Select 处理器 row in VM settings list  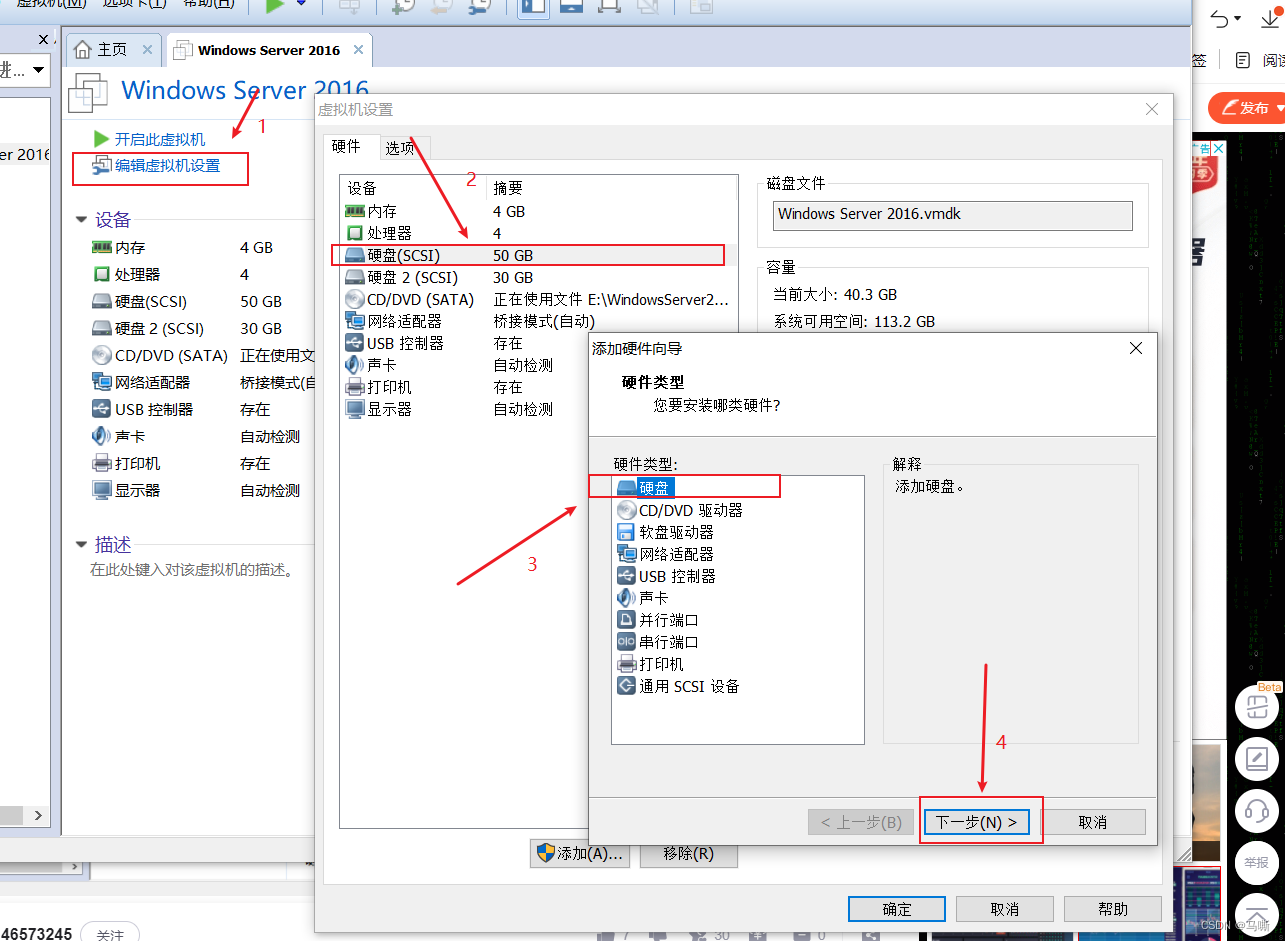click(x=539, y=233)
